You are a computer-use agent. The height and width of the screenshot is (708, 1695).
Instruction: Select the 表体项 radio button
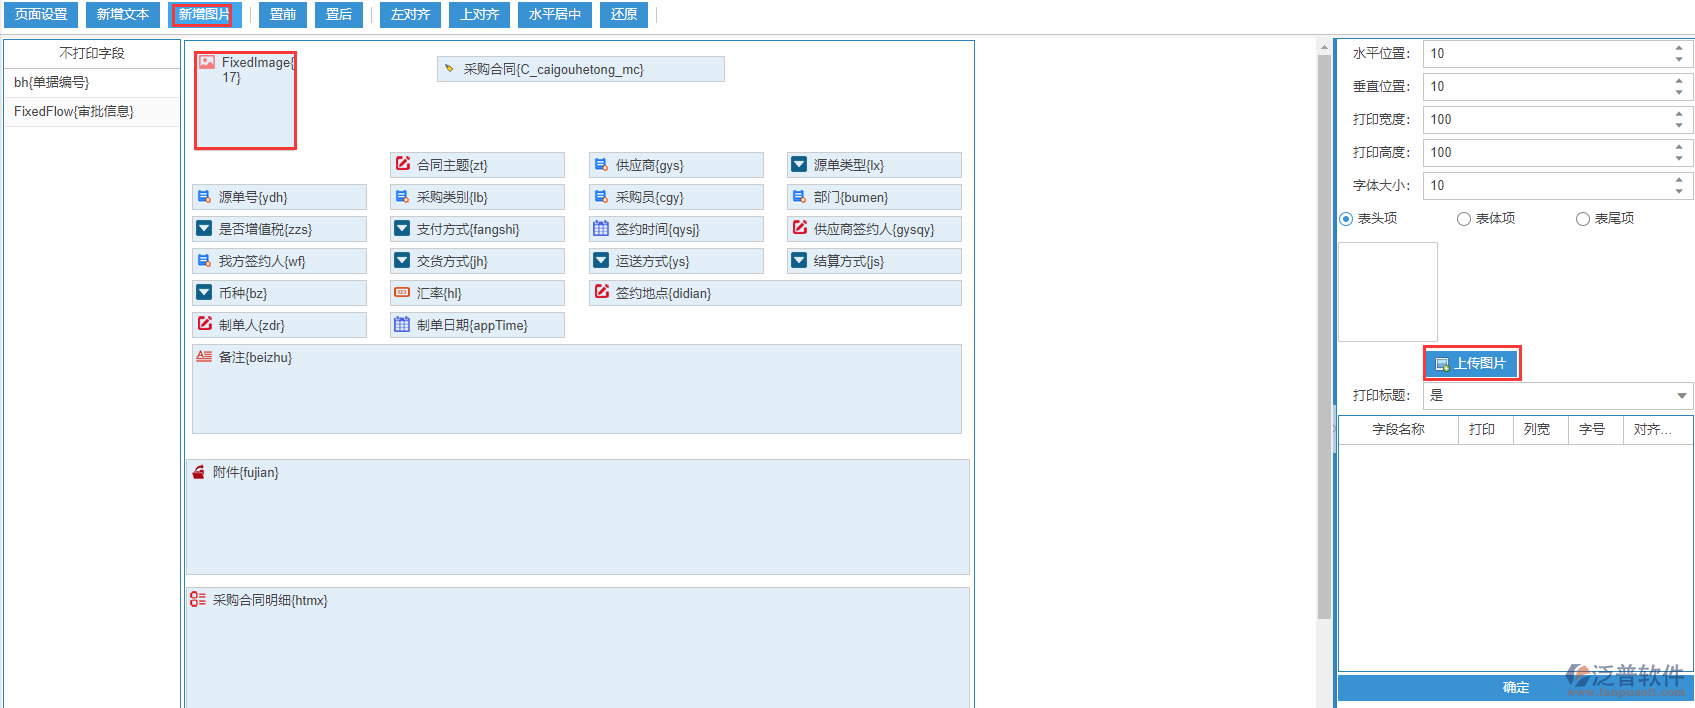[1464, 219]
